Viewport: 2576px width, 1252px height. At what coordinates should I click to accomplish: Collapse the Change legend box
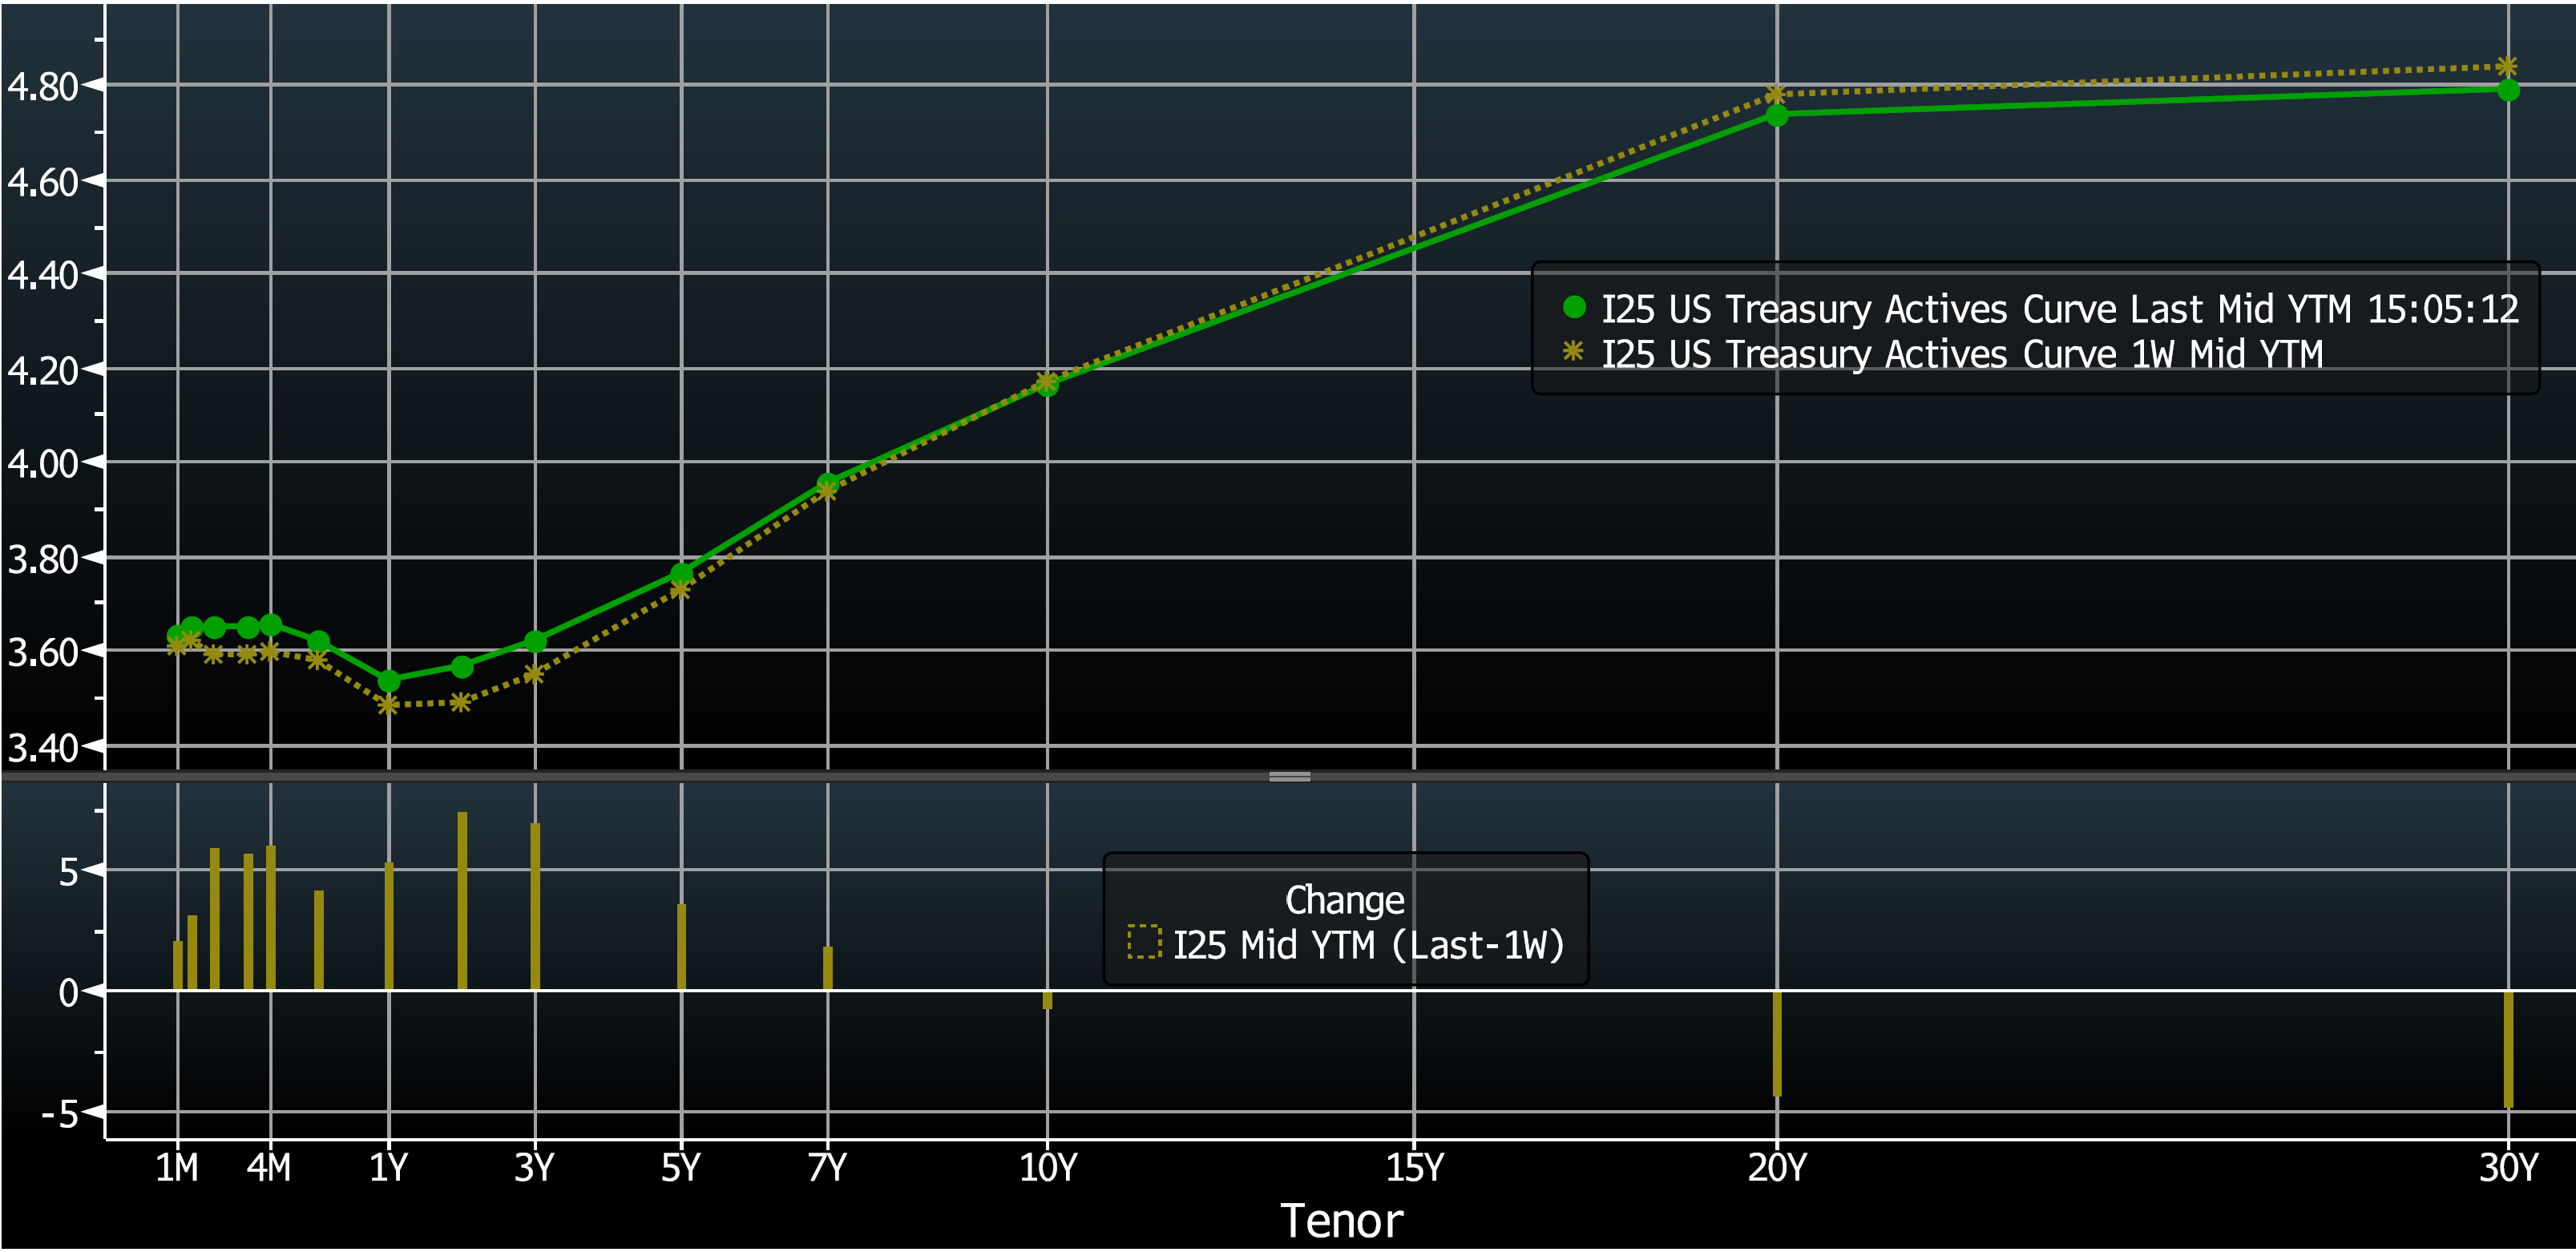[1346, 920]
